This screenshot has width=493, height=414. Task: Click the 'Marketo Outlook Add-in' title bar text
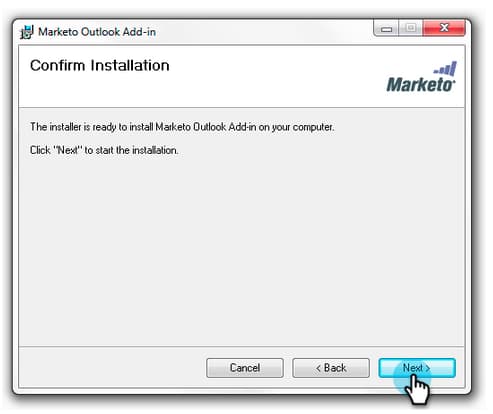97,32
